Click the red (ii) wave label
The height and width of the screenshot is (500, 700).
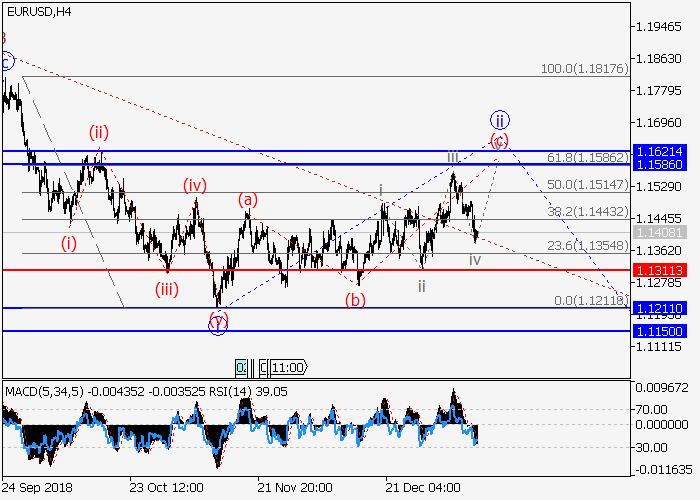98,131
